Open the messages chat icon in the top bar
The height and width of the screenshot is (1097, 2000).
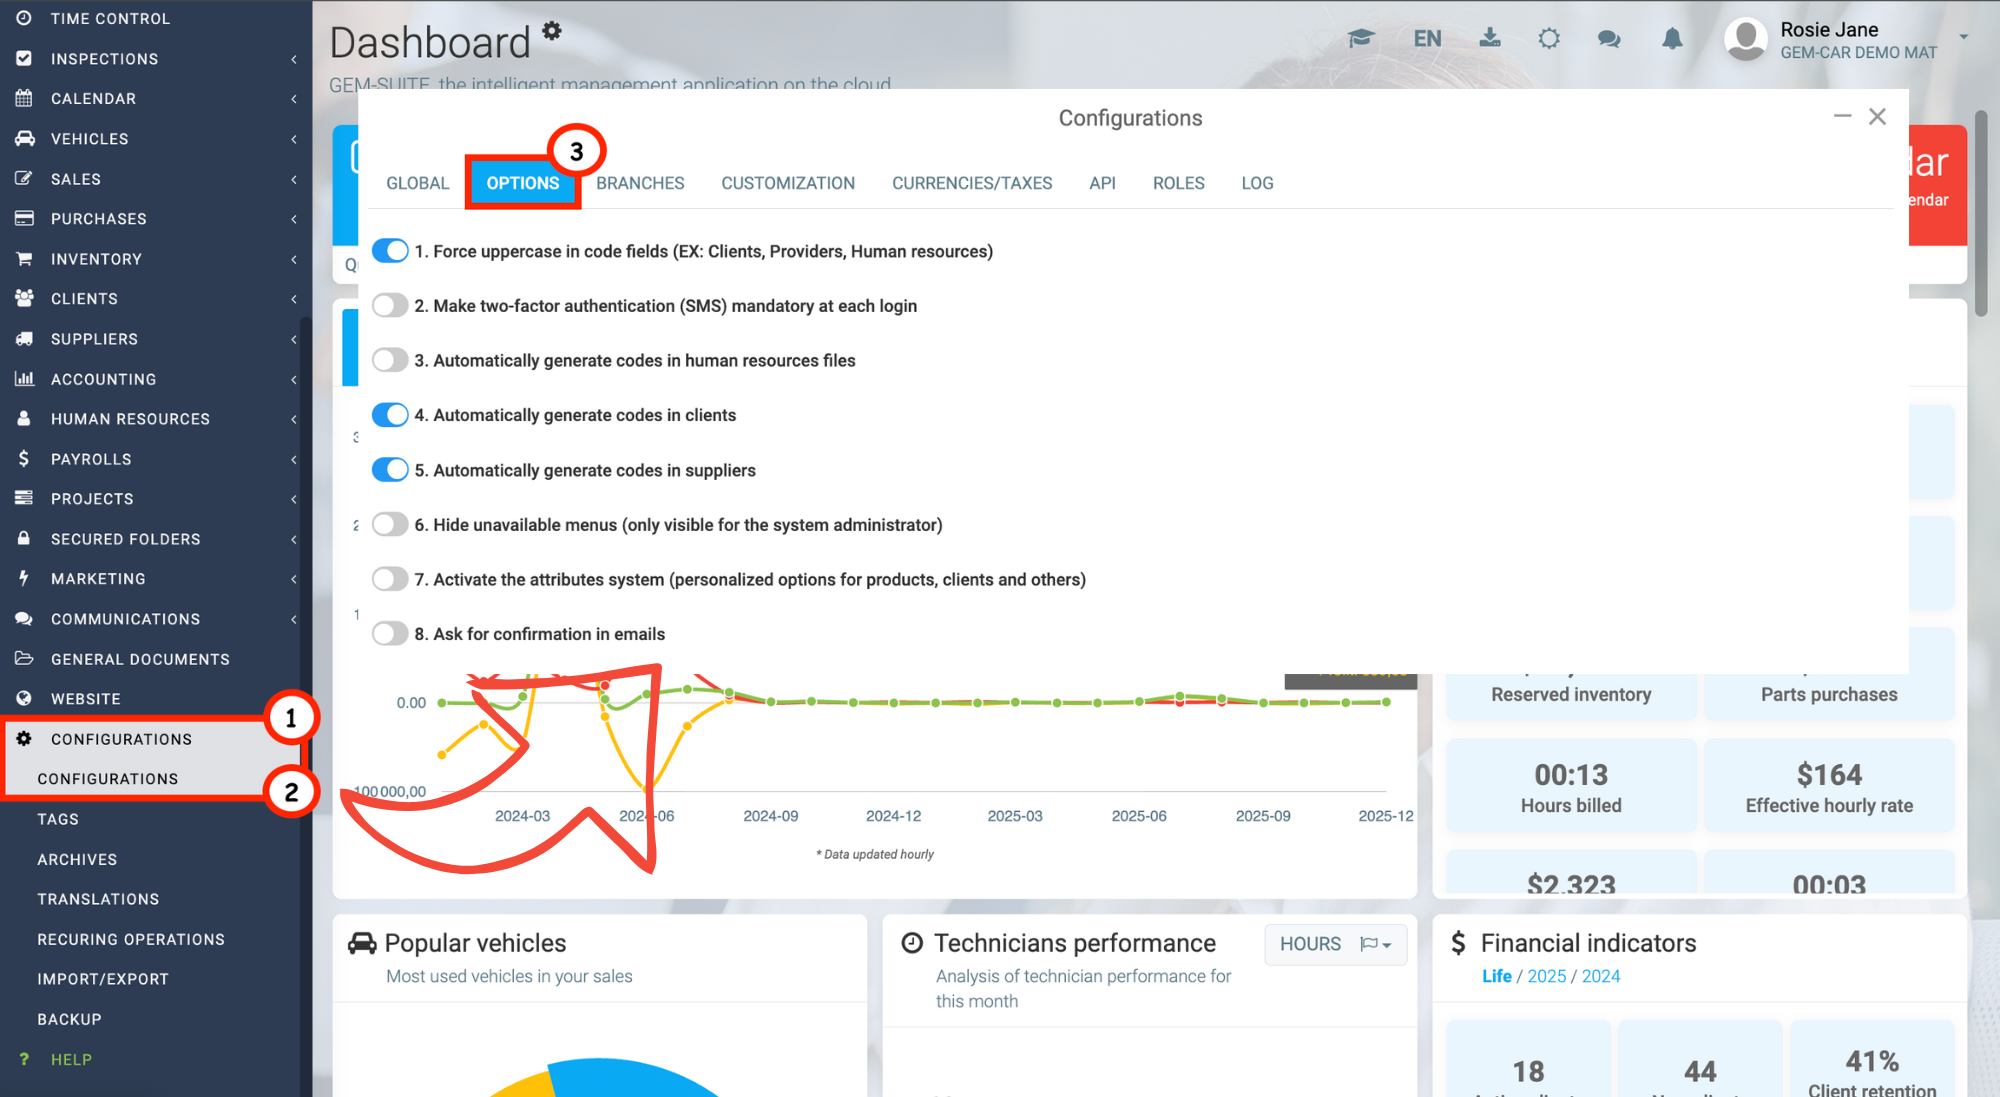1609,38
